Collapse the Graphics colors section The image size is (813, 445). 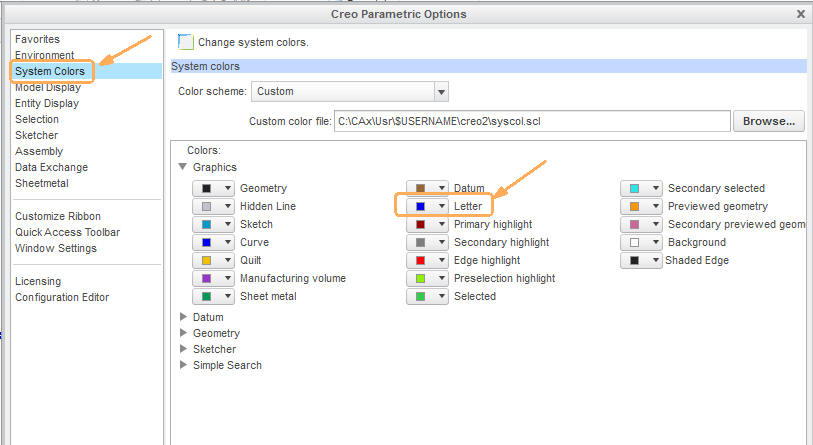(x=183, y=167)
